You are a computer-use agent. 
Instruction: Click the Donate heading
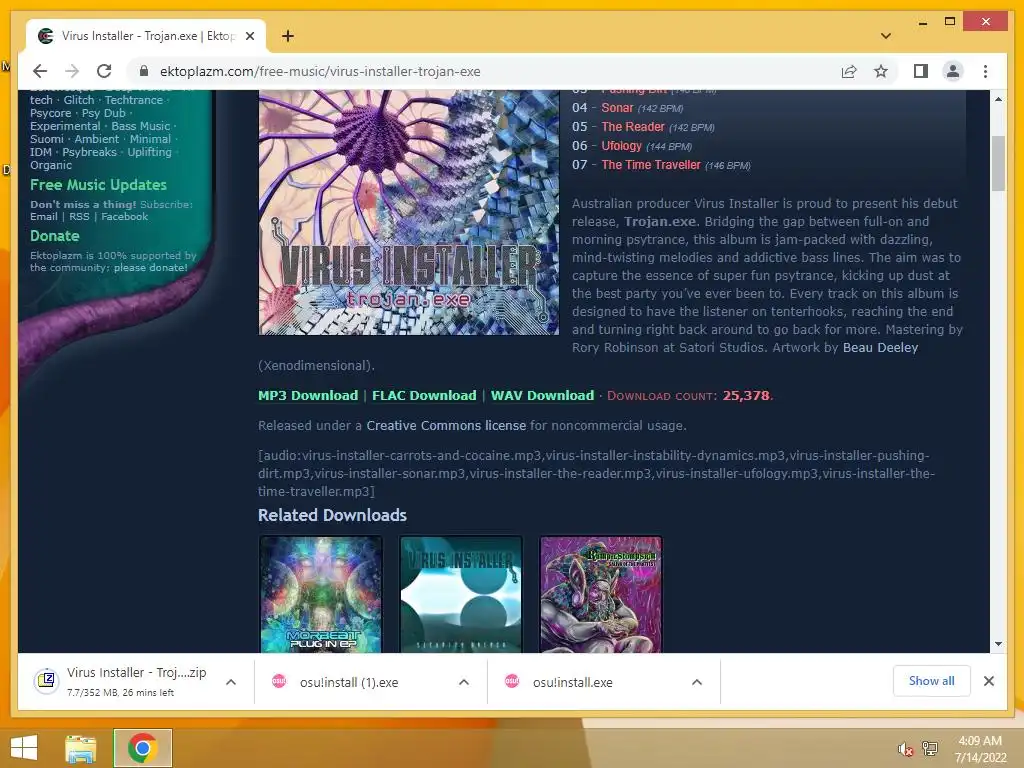pos(55,236)
